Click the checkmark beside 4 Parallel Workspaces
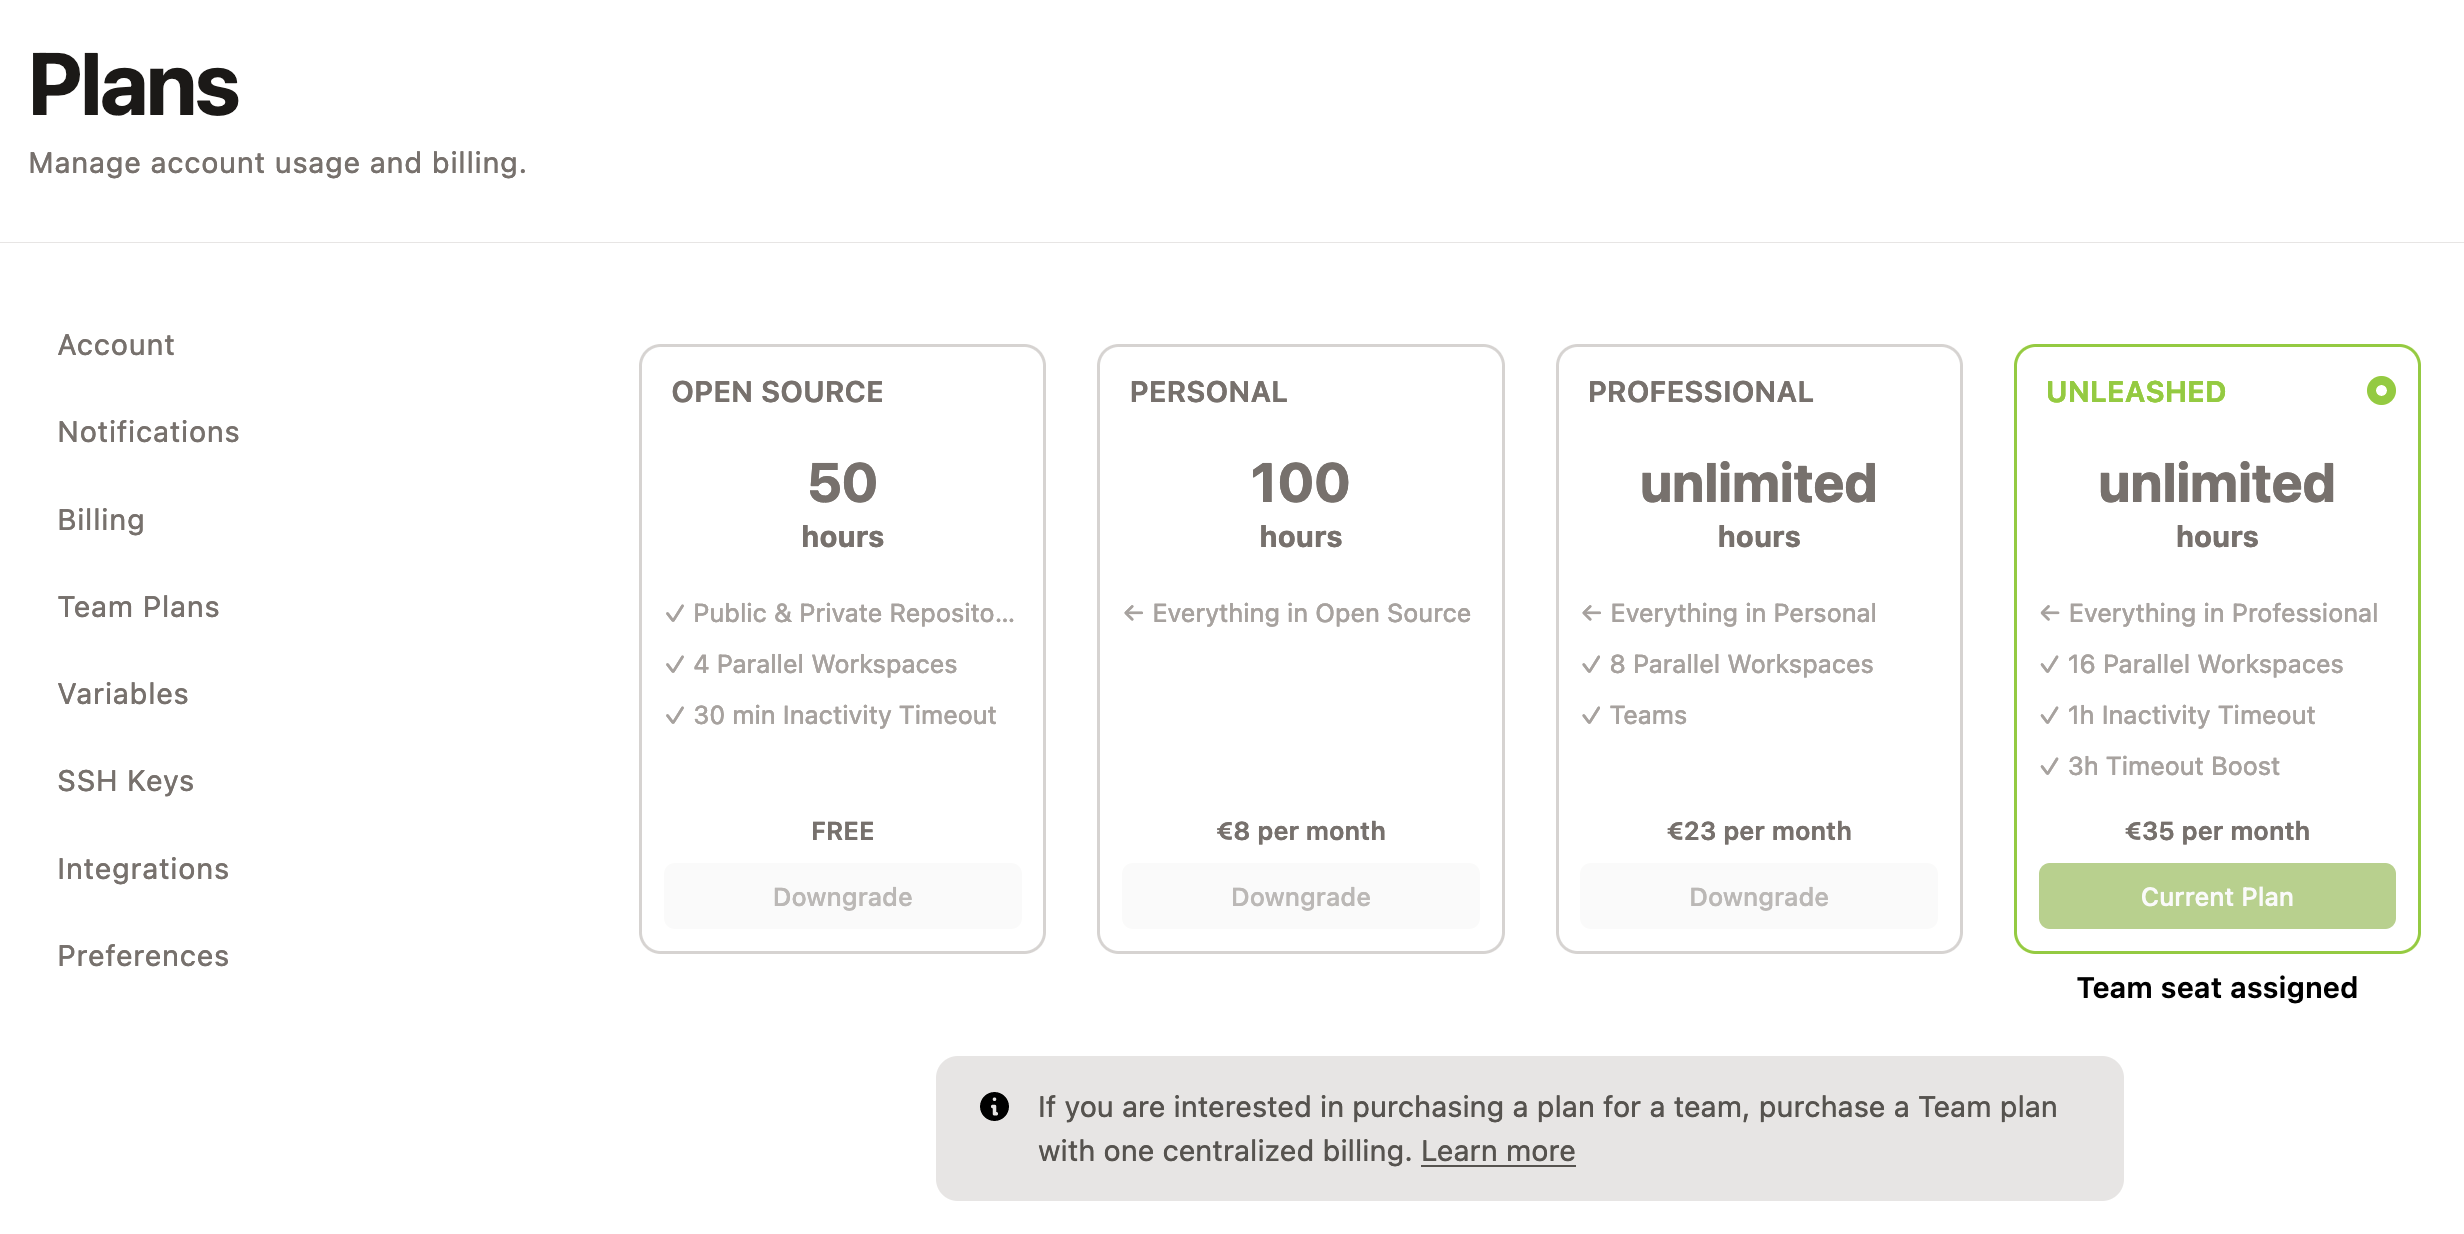The image size is (2464, 1234). pos(674,663)
